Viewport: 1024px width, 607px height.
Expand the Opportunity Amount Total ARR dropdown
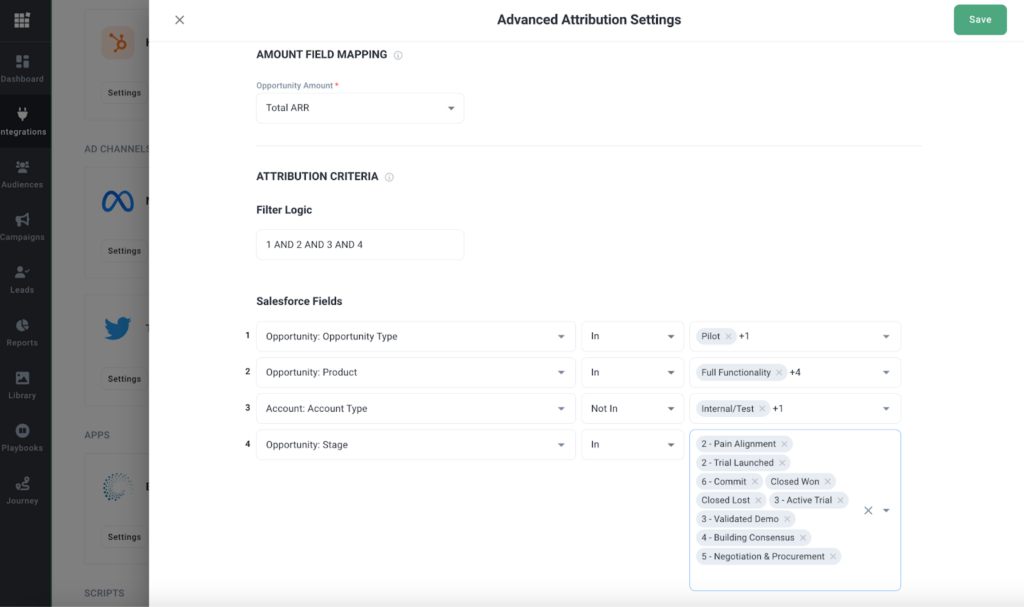360,108
